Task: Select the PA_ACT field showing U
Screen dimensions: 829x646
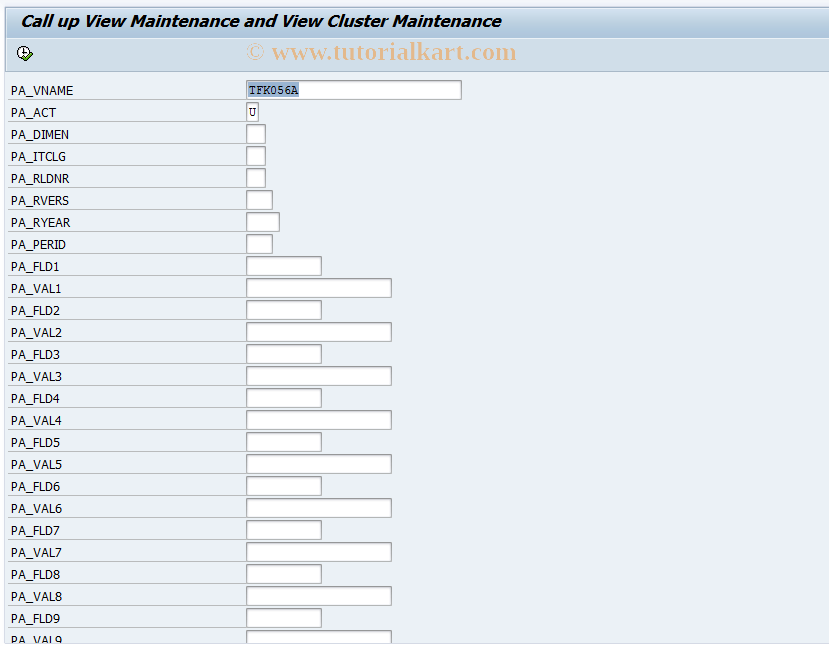Action: coord(254,112)
